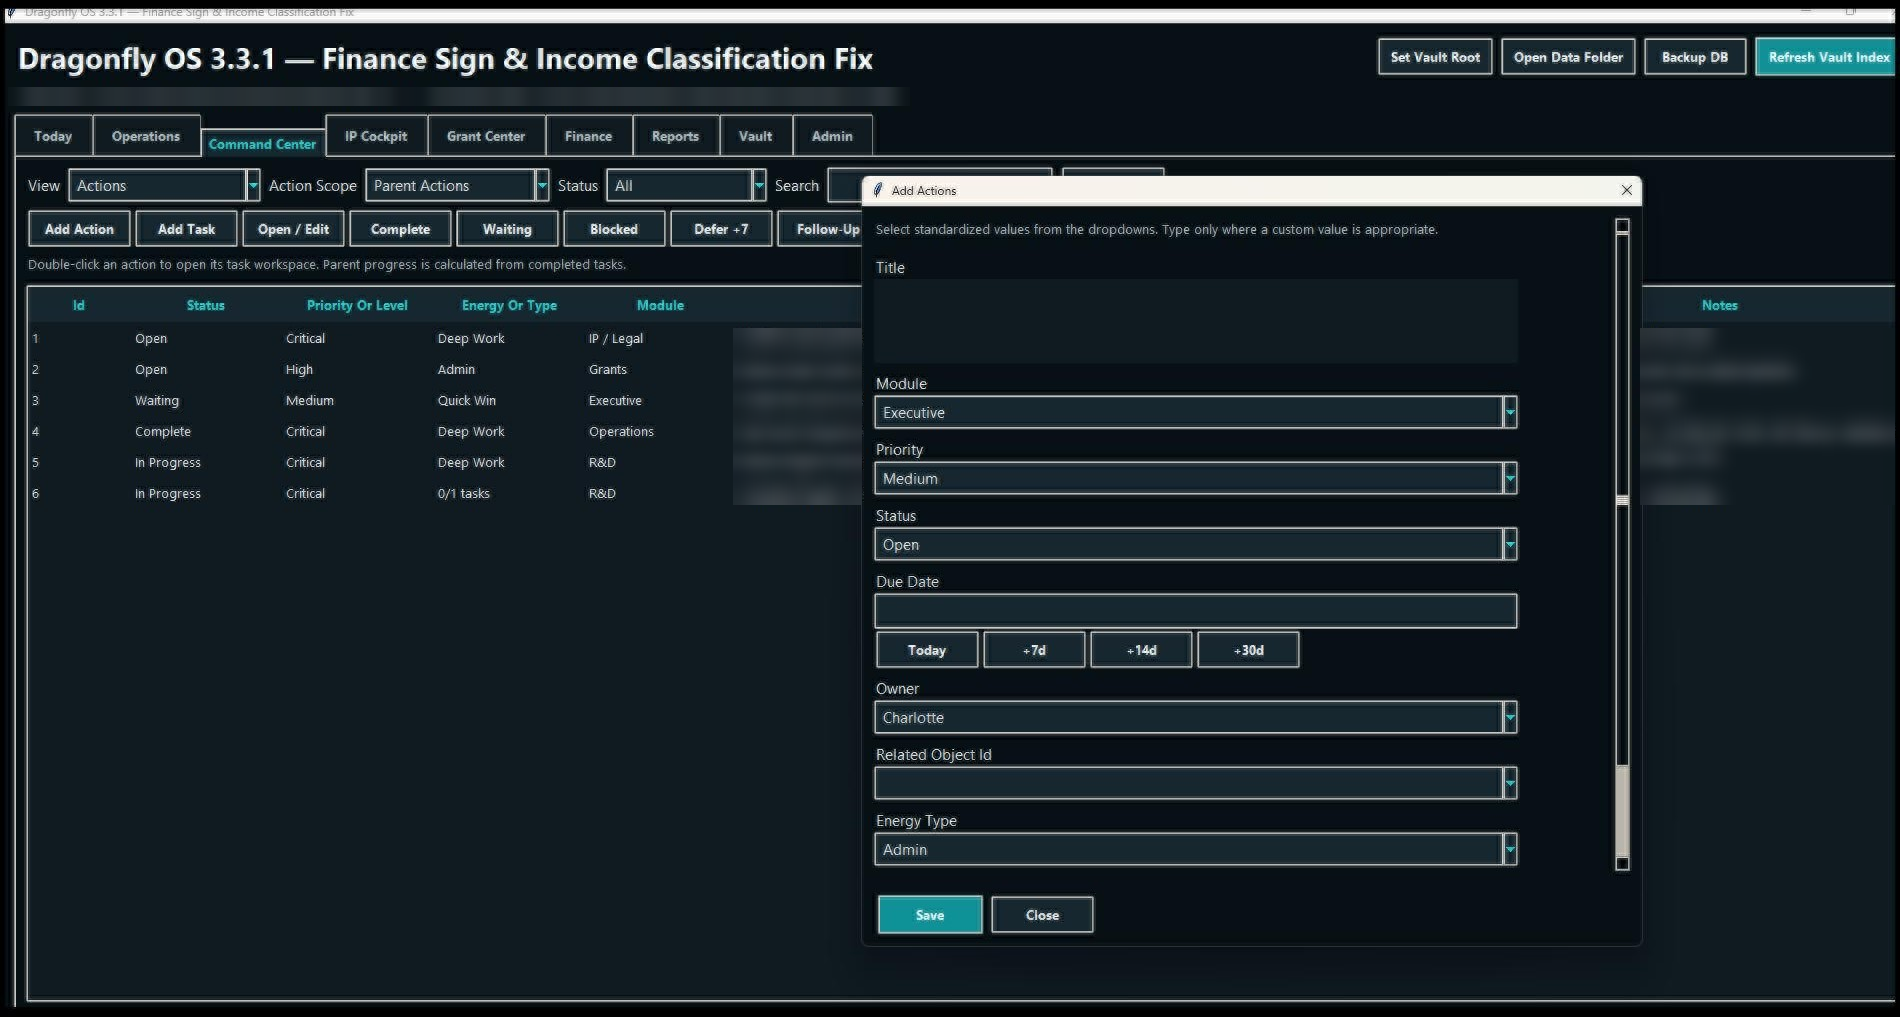Click the +7d due date button

coord(1034,650)
